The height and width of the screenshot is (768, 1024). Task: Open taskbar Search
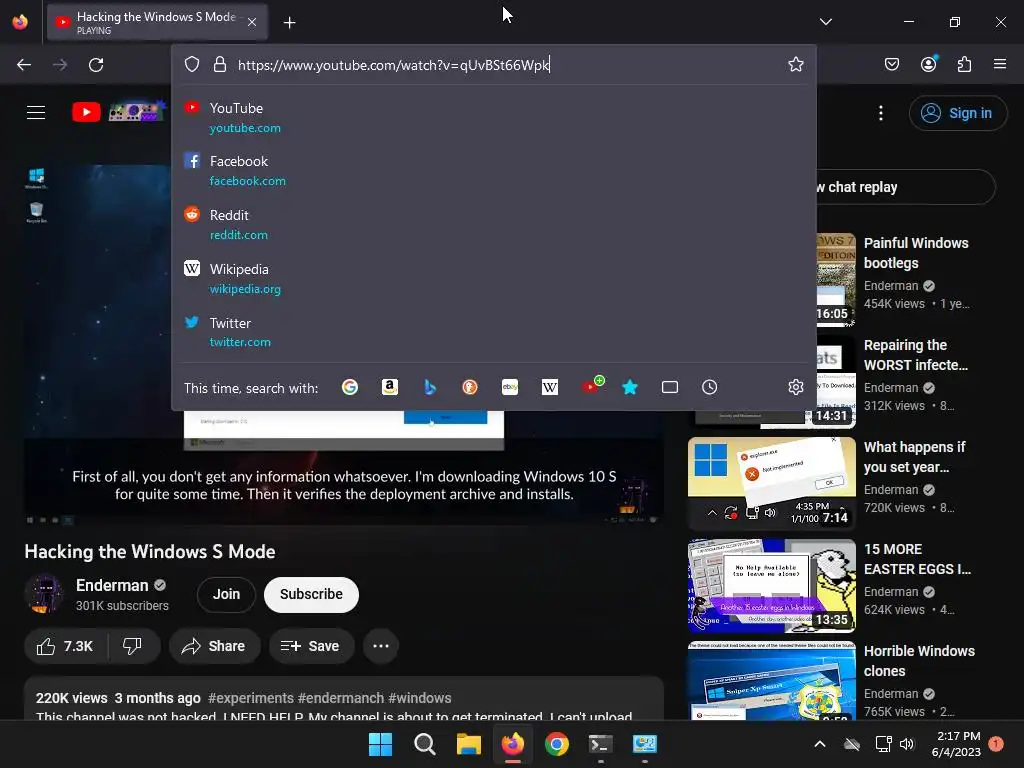(424, 744)
